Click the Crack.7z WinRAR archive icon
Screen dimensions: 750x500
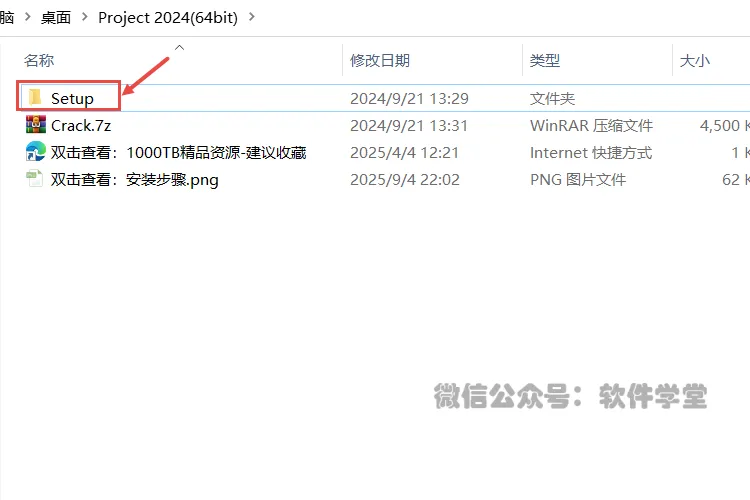point(36,124)
